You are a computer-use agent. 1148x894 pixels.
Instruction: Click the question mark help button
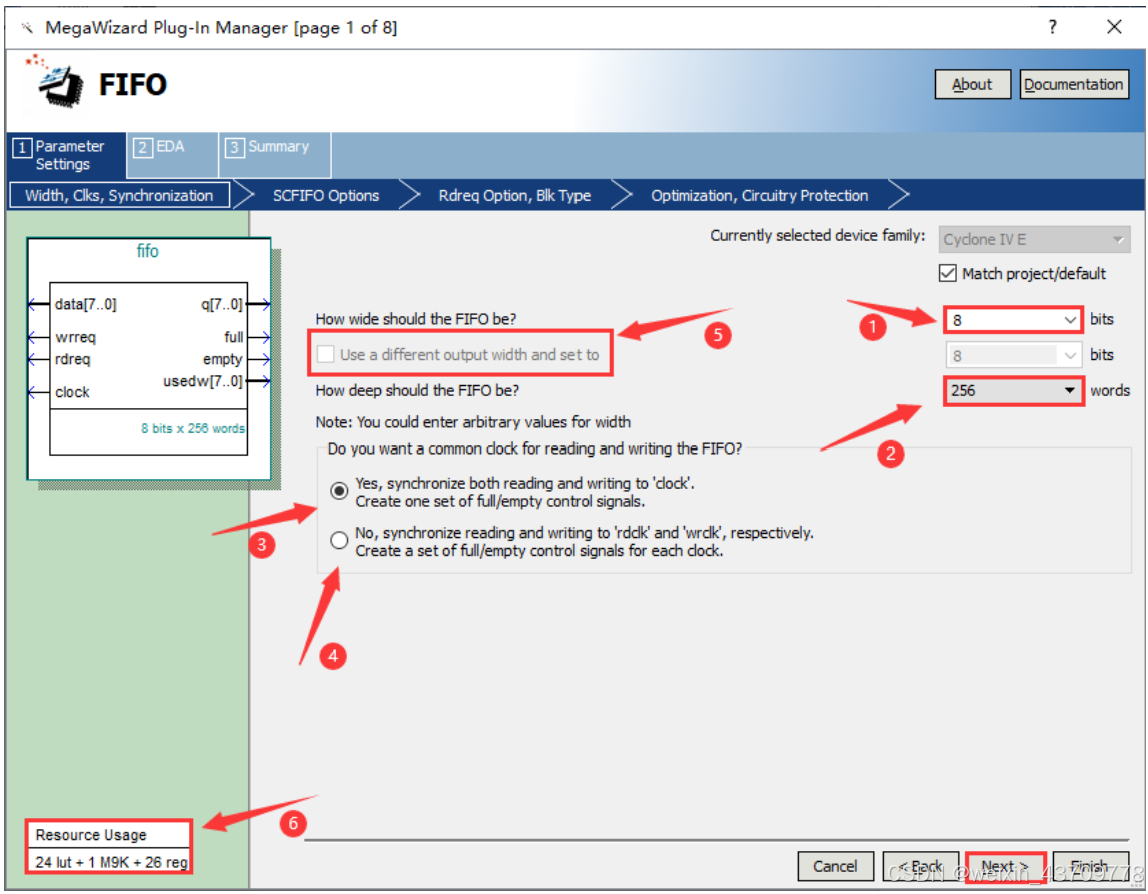tap(1052, 27)
